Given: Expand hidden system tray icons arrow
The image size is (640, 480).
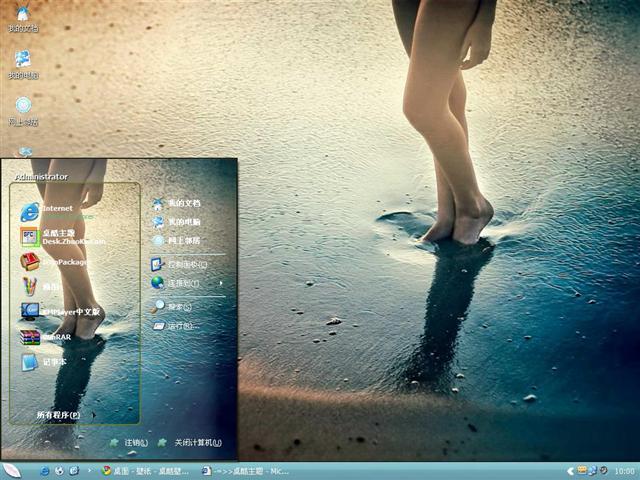Looking at the screenshot, I should 569,470.
